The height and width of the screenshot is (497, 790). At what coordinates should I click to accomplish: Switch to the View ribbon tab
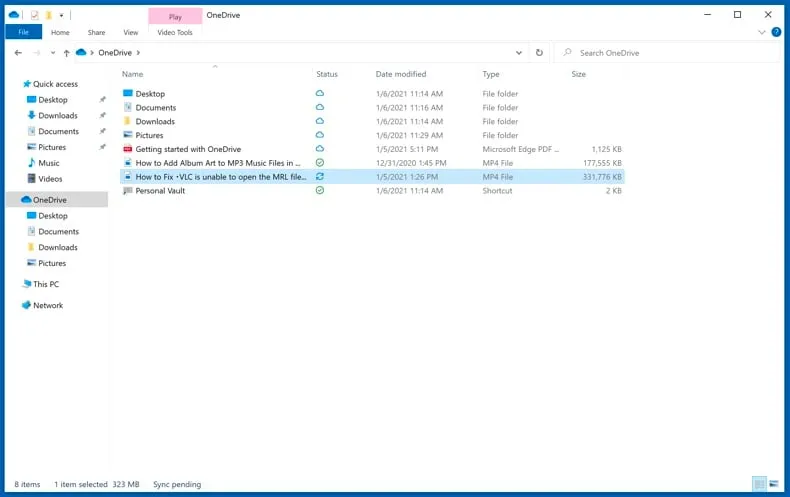click(130, 32)
